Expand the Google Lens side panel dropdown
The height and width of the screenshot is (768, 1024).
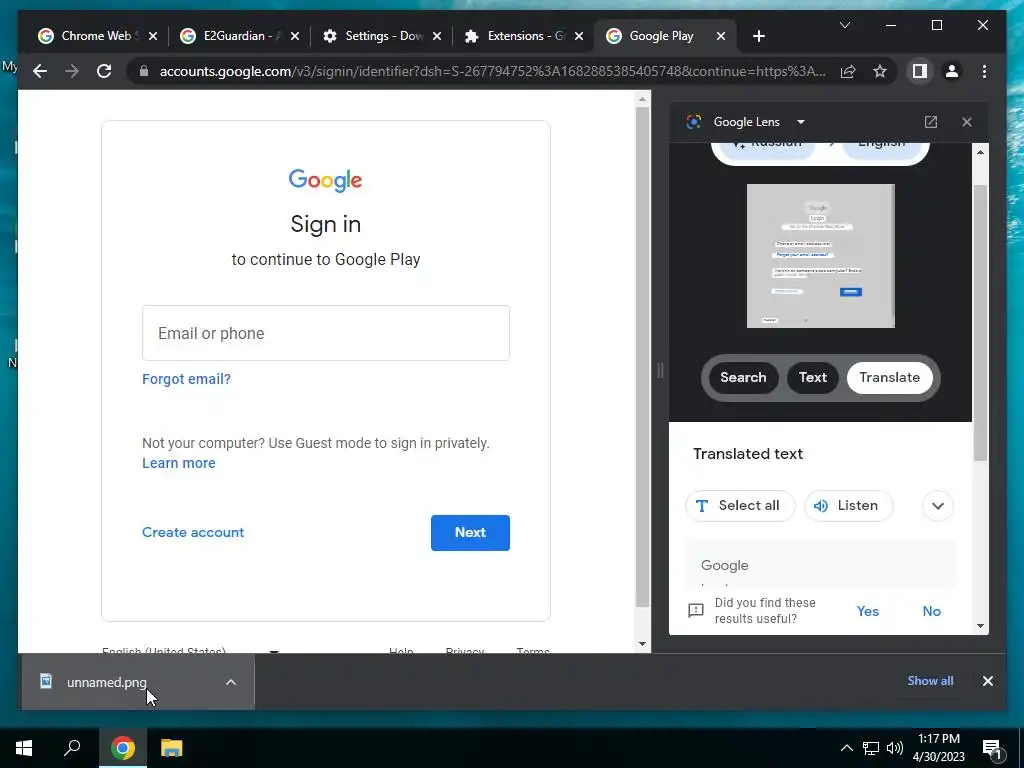pyautogui.click(x=801, y=122)
